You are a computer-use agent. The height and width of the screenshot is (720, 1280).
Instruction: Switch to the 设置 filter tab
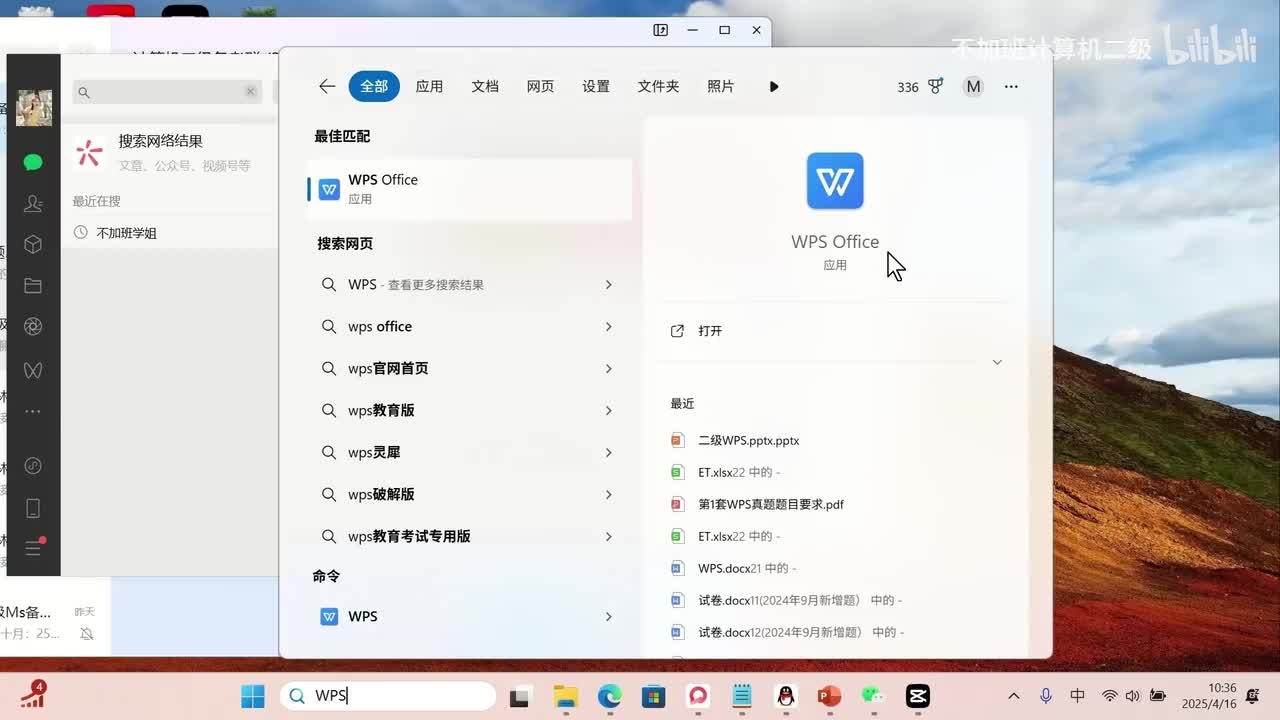point(596,87)
